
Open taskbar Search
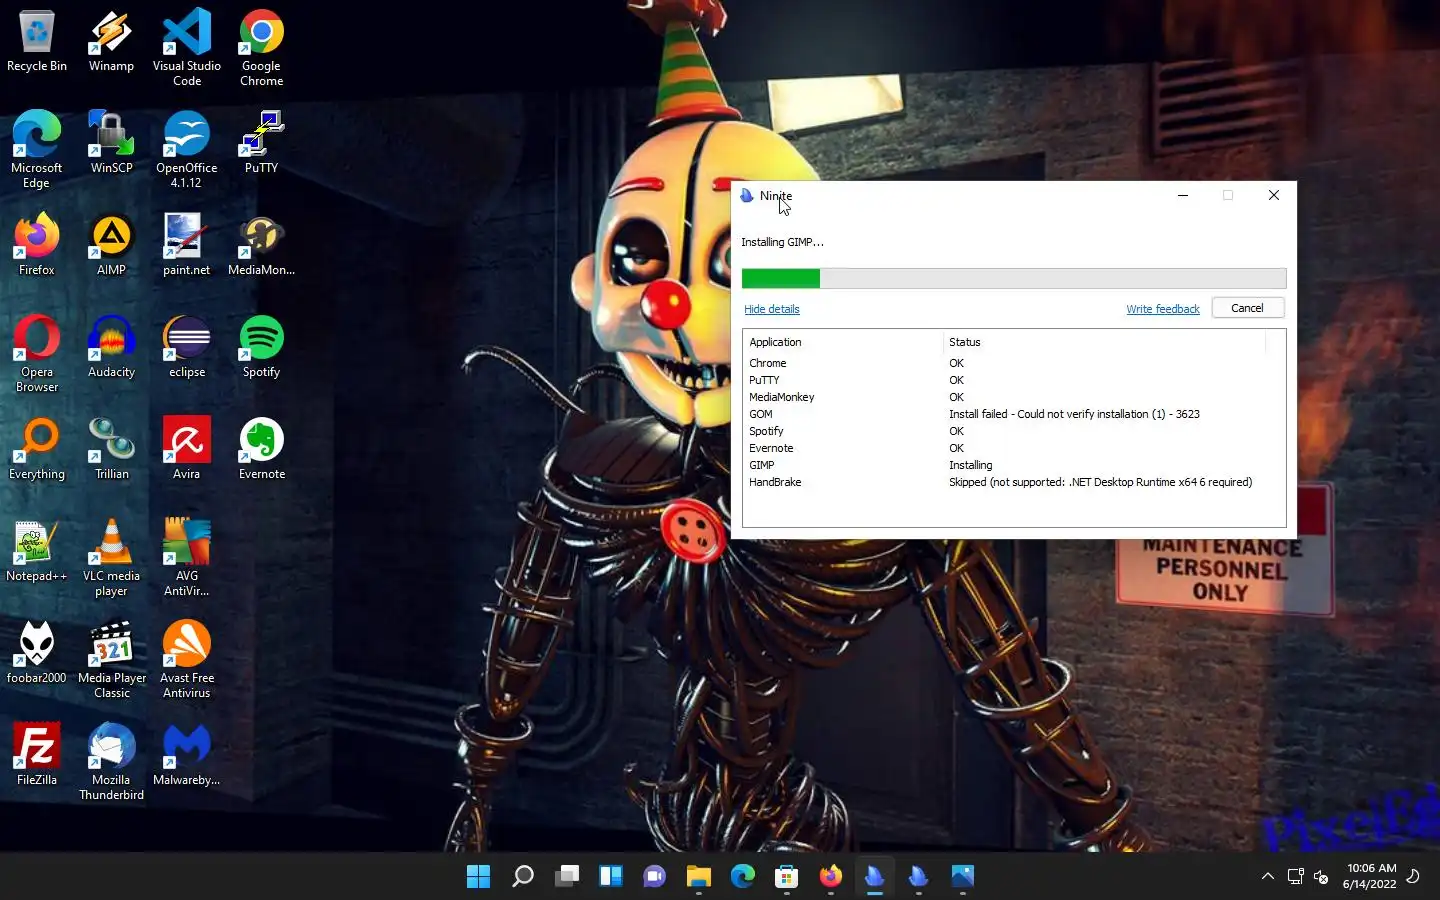pyautogui.click(x=522, y=877)
